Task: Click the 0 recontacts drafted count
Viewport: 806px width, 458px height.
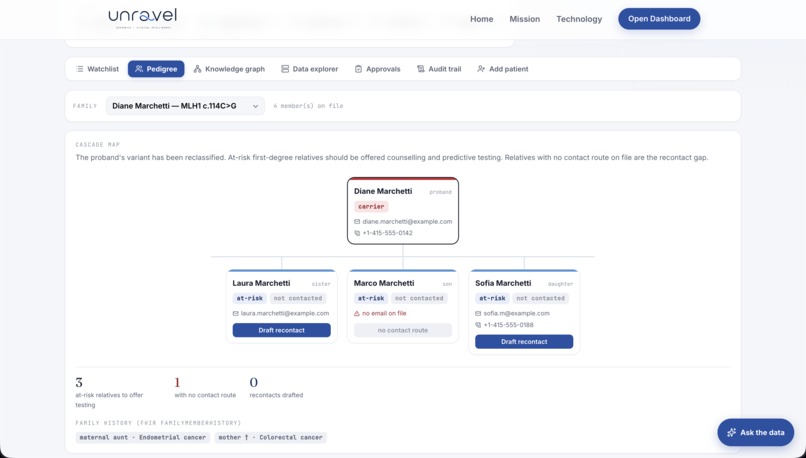Action: [253, 382]
